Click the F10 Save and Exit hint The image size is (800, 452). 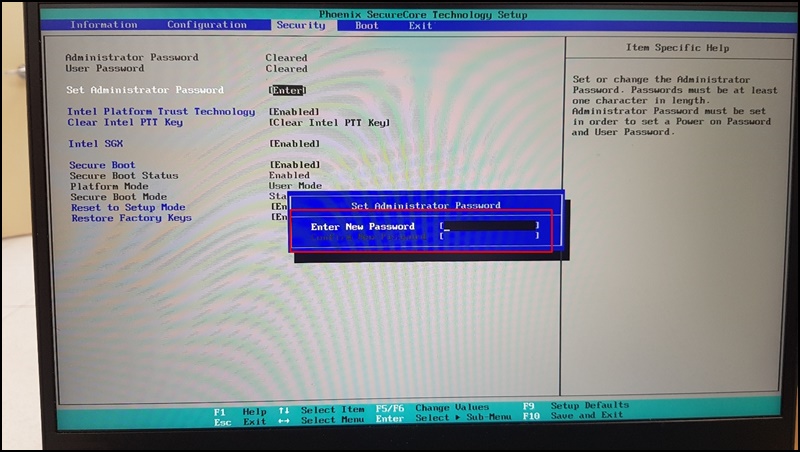click(572, 415)
